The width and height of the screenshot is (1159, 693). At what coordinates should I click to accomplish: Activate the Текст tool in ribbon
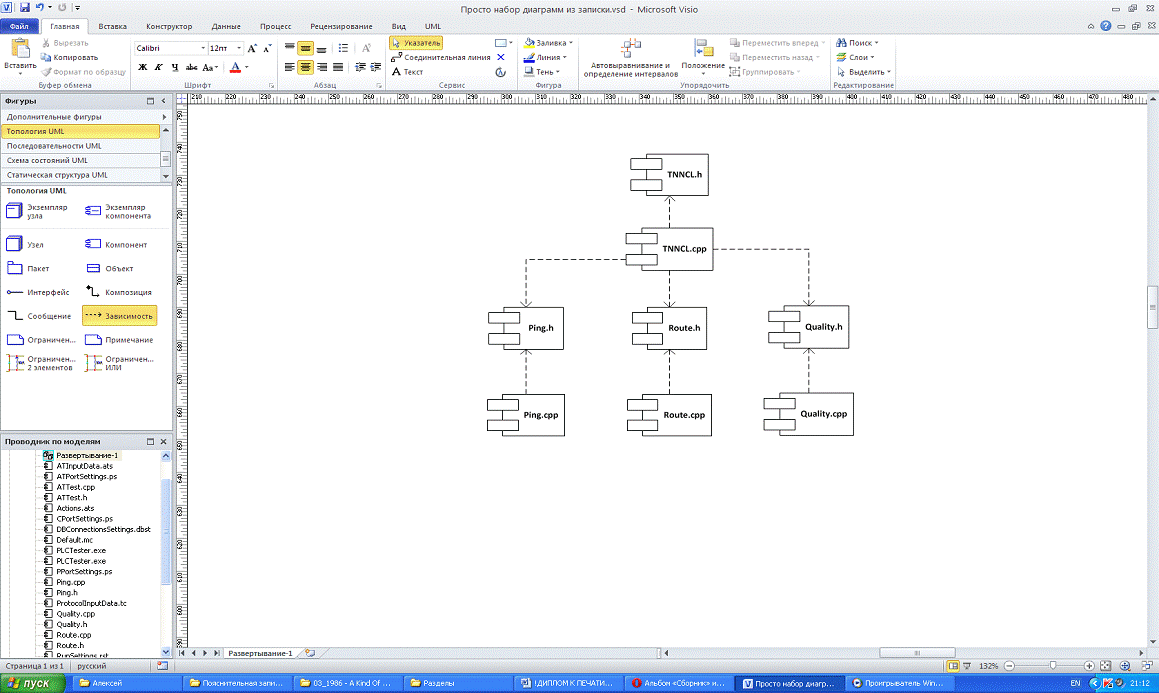click(x=408, y=72)
